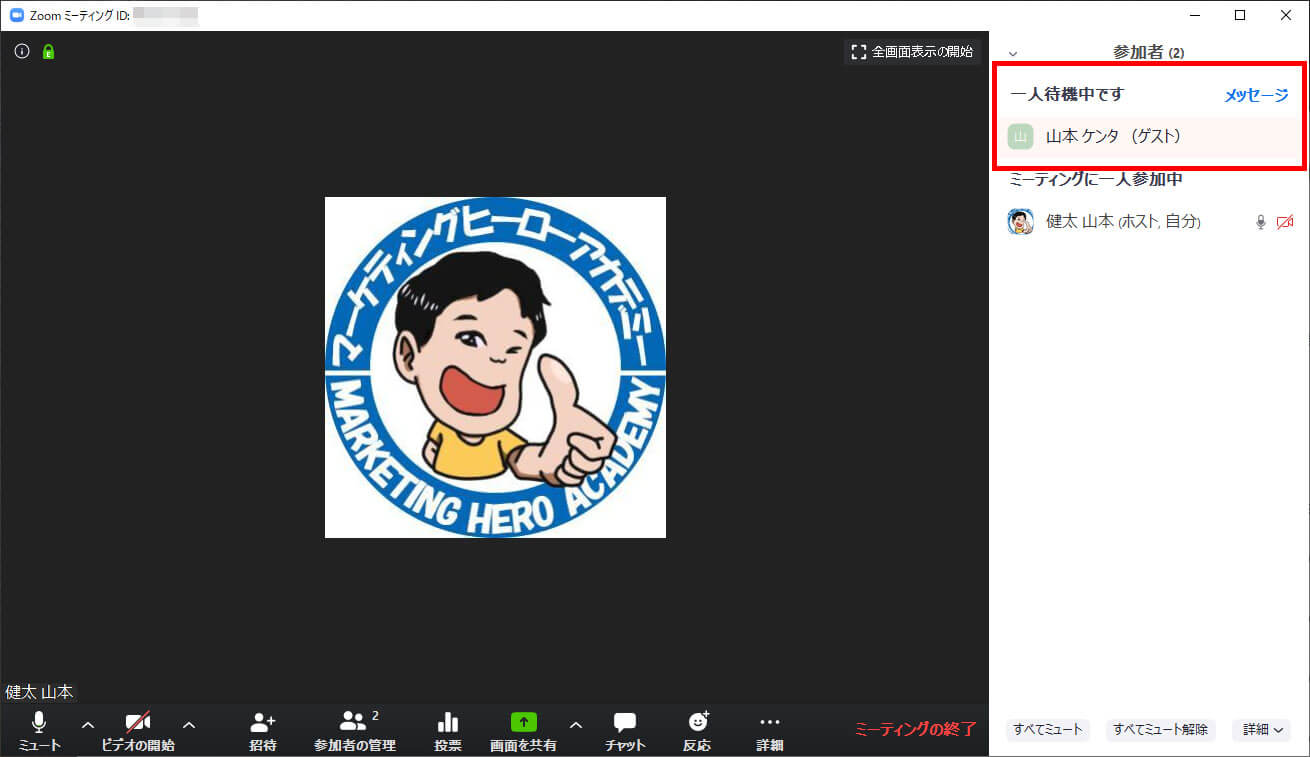Collapse the participants panel chevron
1310x757 pixels.
coord(1013,53)
